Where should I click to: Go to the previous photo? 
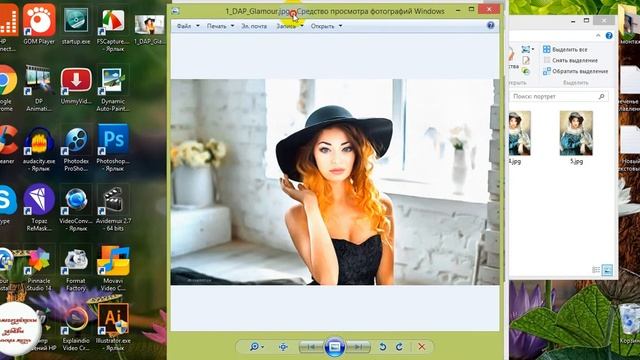coord(311,347)
